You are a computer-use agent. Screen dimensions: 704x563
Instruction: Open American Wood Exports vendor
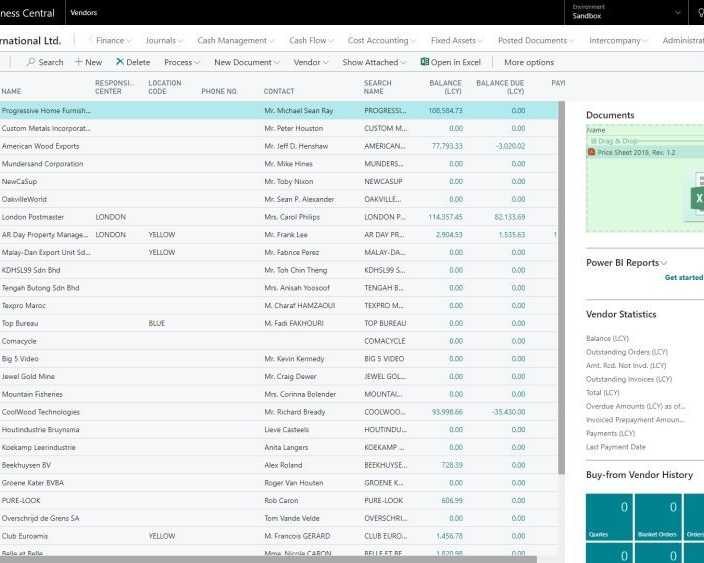tap(40, 146)
